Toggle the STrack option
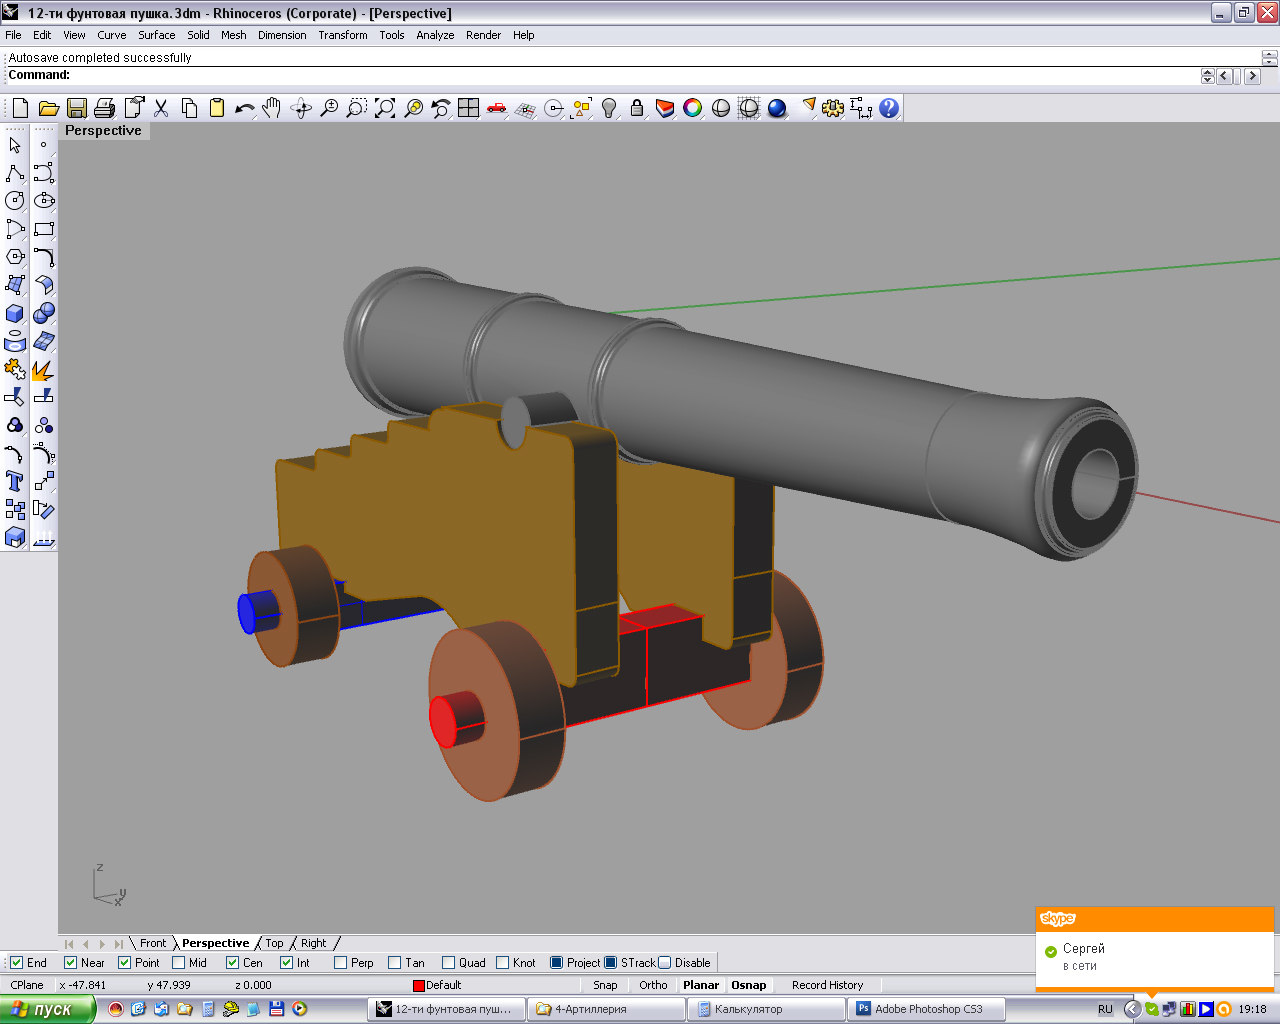 [x=610, y=963]
